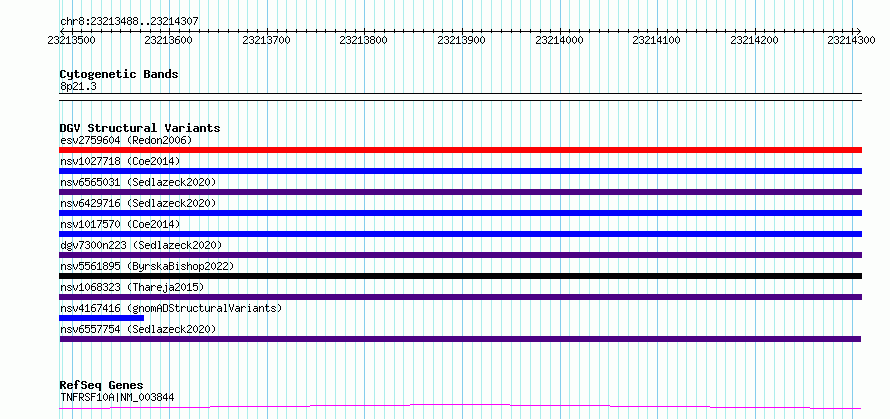Image resolution: width=890 pixels, height=419 pixels.
Task: Click the 8p21.3 band line
Action: click(x=460, y=97)
